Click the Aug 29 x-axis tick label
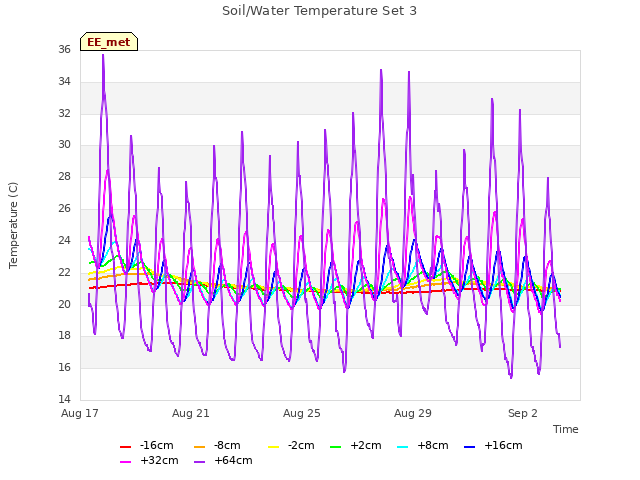The width and height of the screenshot is (640, 480). coord(413,413)
